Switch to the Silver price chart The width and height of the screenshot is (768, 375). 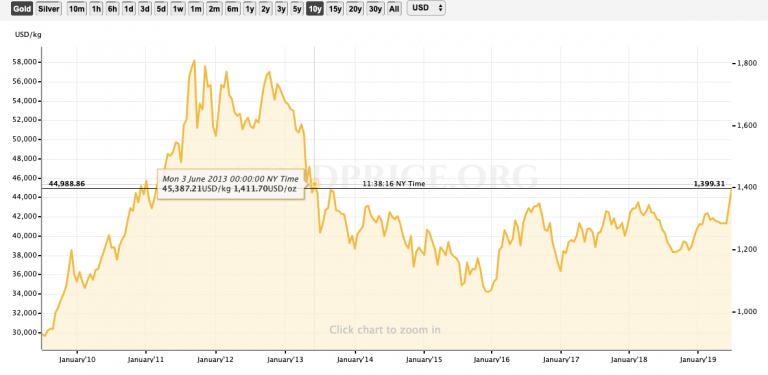click(48, 9)
